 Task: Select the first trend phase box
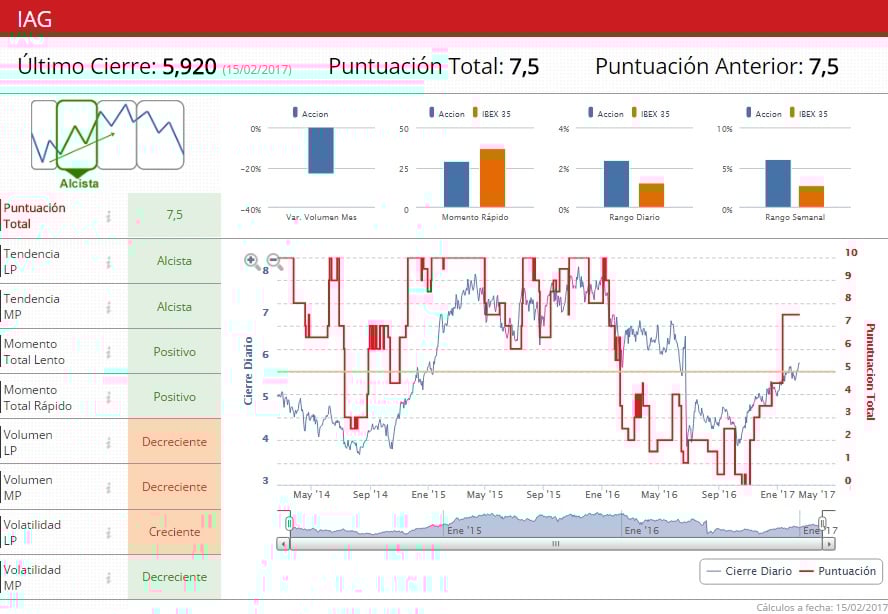click(44, 135)
